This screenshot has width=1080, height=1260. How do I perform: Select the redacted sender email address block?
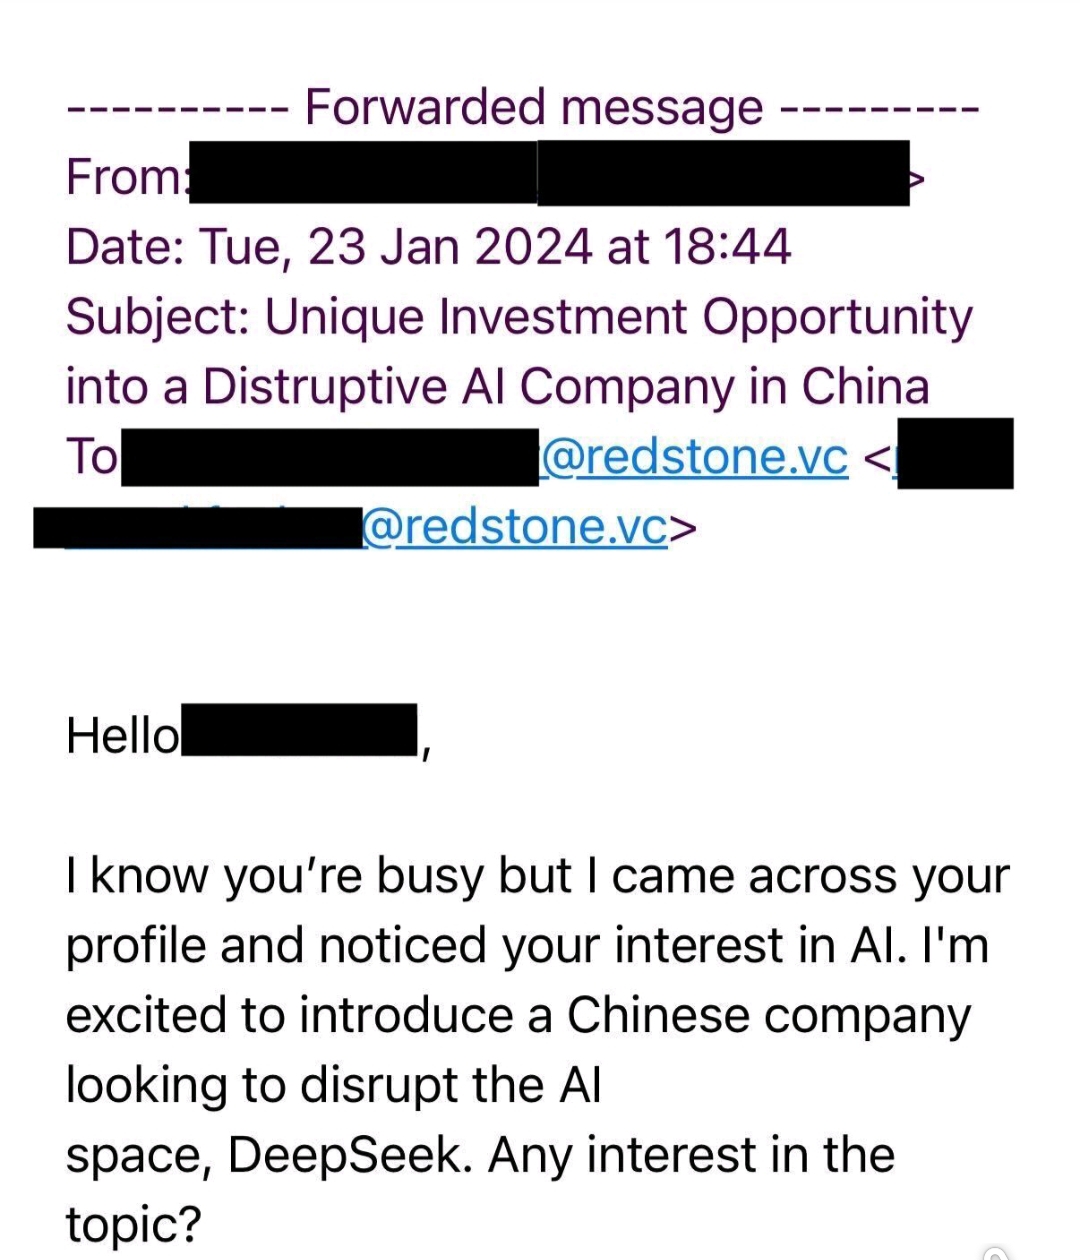click(723, 174)
